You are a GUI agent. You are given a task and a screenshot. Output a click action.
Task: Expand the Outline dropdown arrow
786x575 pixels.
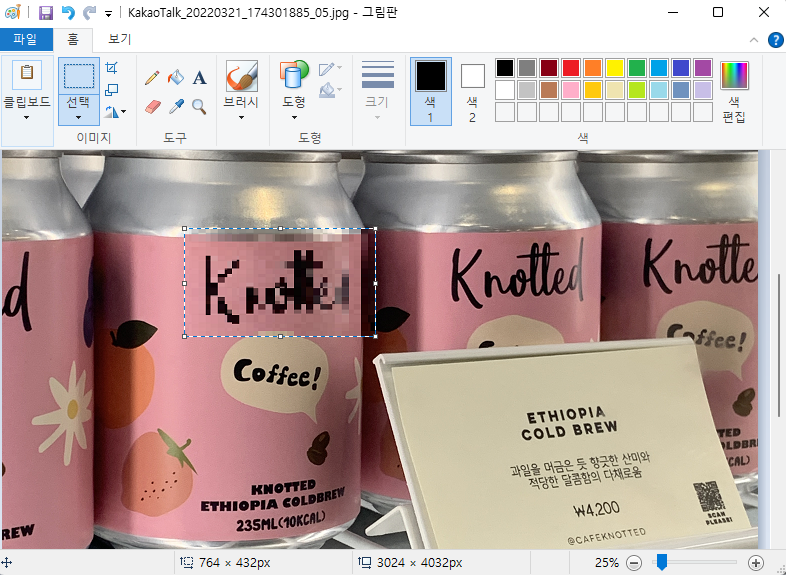pos(339,68)
